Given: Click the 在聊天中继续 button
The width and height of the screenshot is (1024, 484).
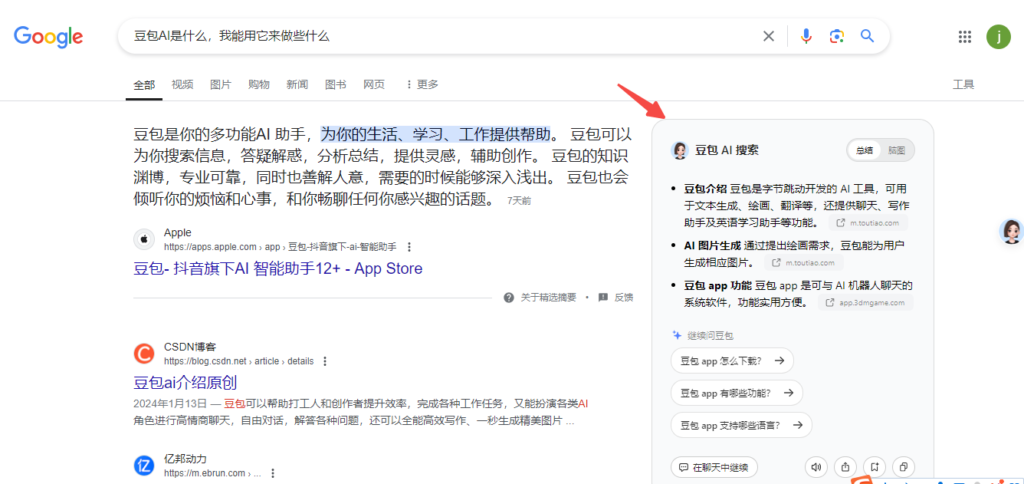Looking at the screenshot, I should [x=714, y=468].
